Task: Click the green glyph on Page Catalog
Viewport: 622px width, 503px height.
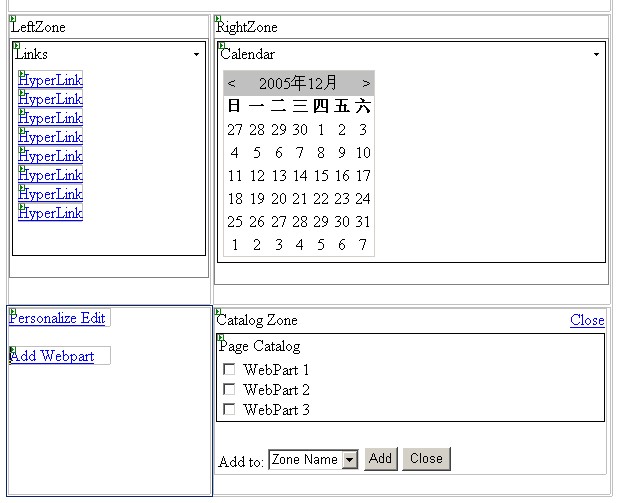Action: 221,338
